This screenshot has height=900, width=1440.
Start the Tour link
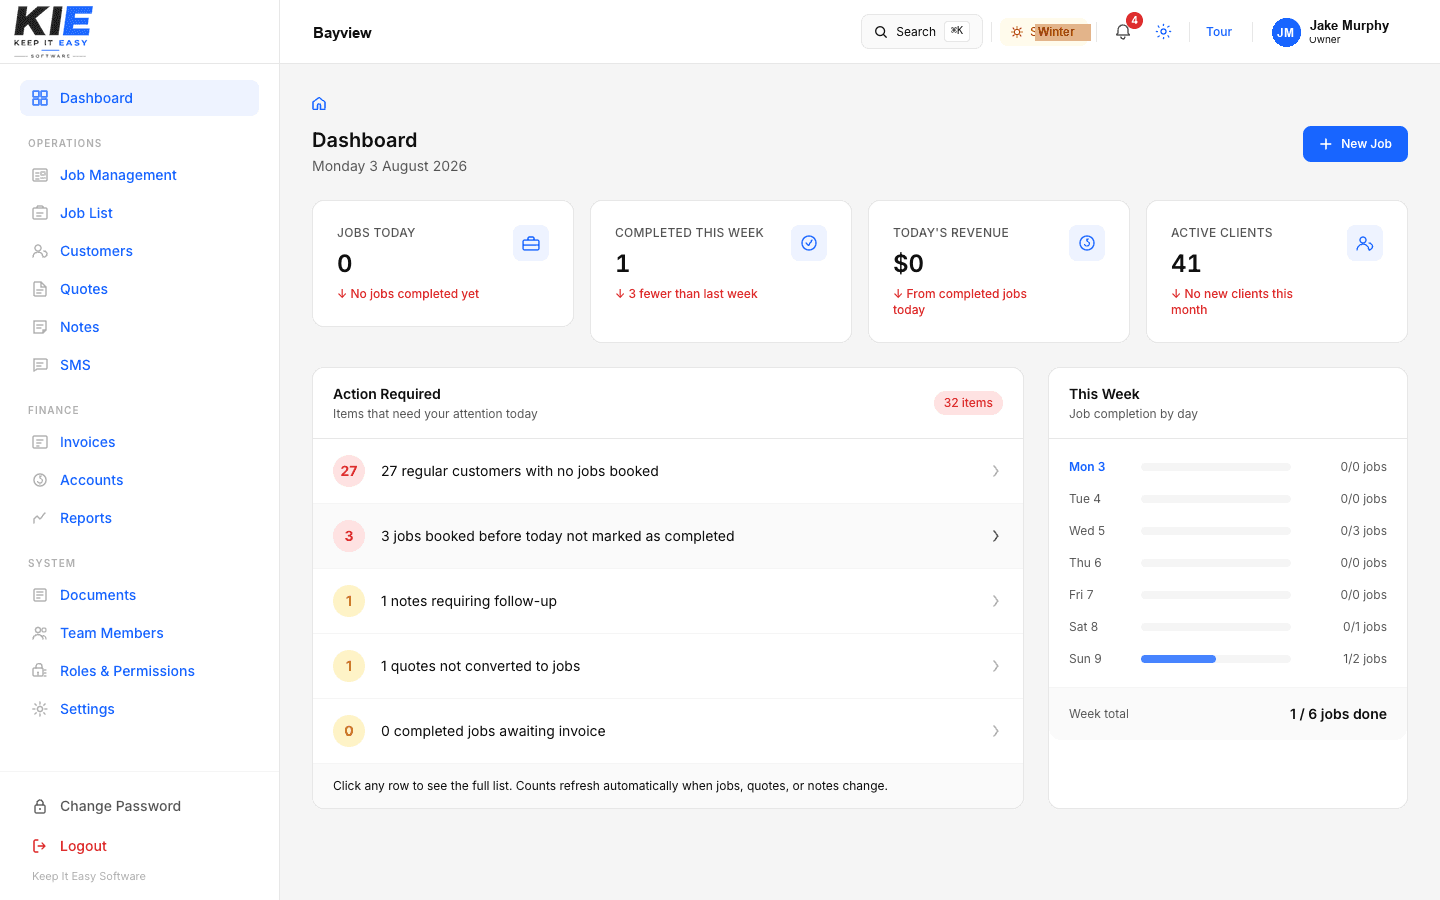tap(1219, 32)
